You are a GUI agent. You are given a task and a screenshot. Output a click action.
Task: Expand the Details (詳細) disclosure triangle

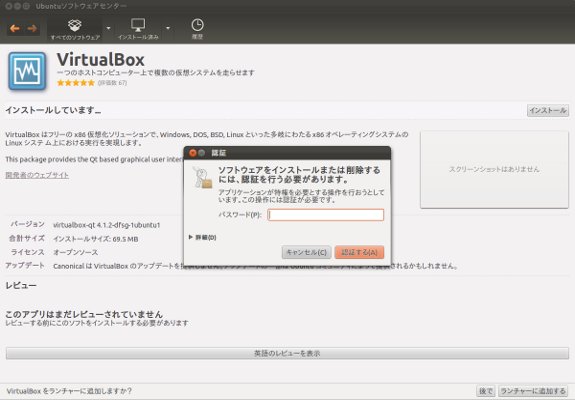(x=191, y=237)
